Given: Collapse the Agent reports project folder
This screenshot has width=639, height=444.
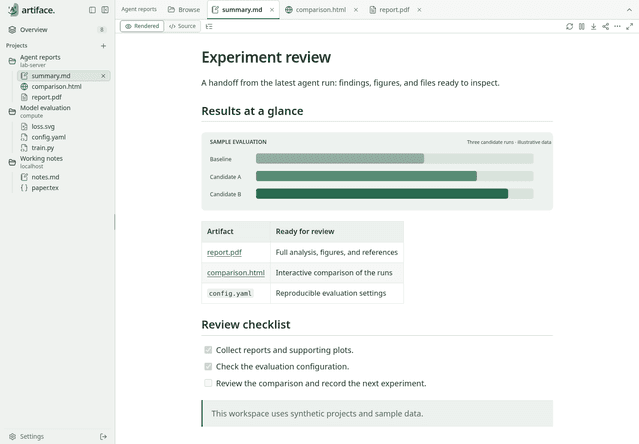Looking at the screenshot, I should pos(12,61).
